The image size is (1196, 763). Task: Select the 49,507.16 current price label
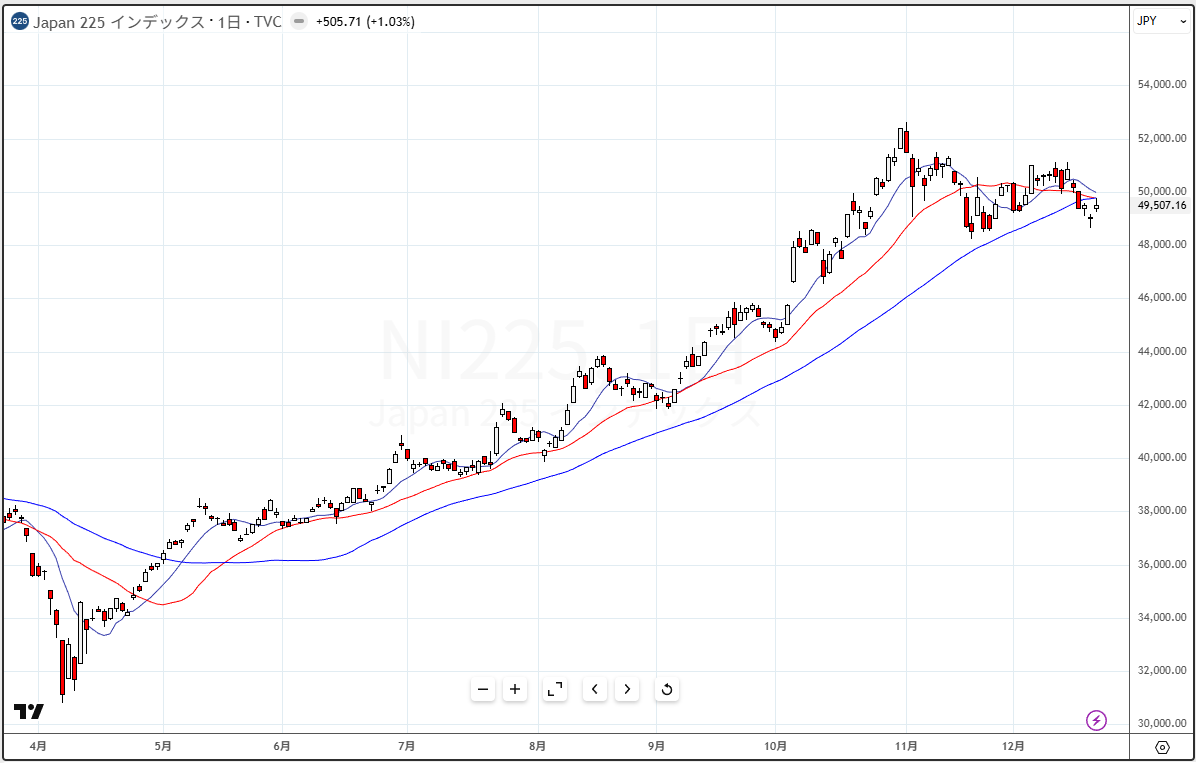point(1162,206)
